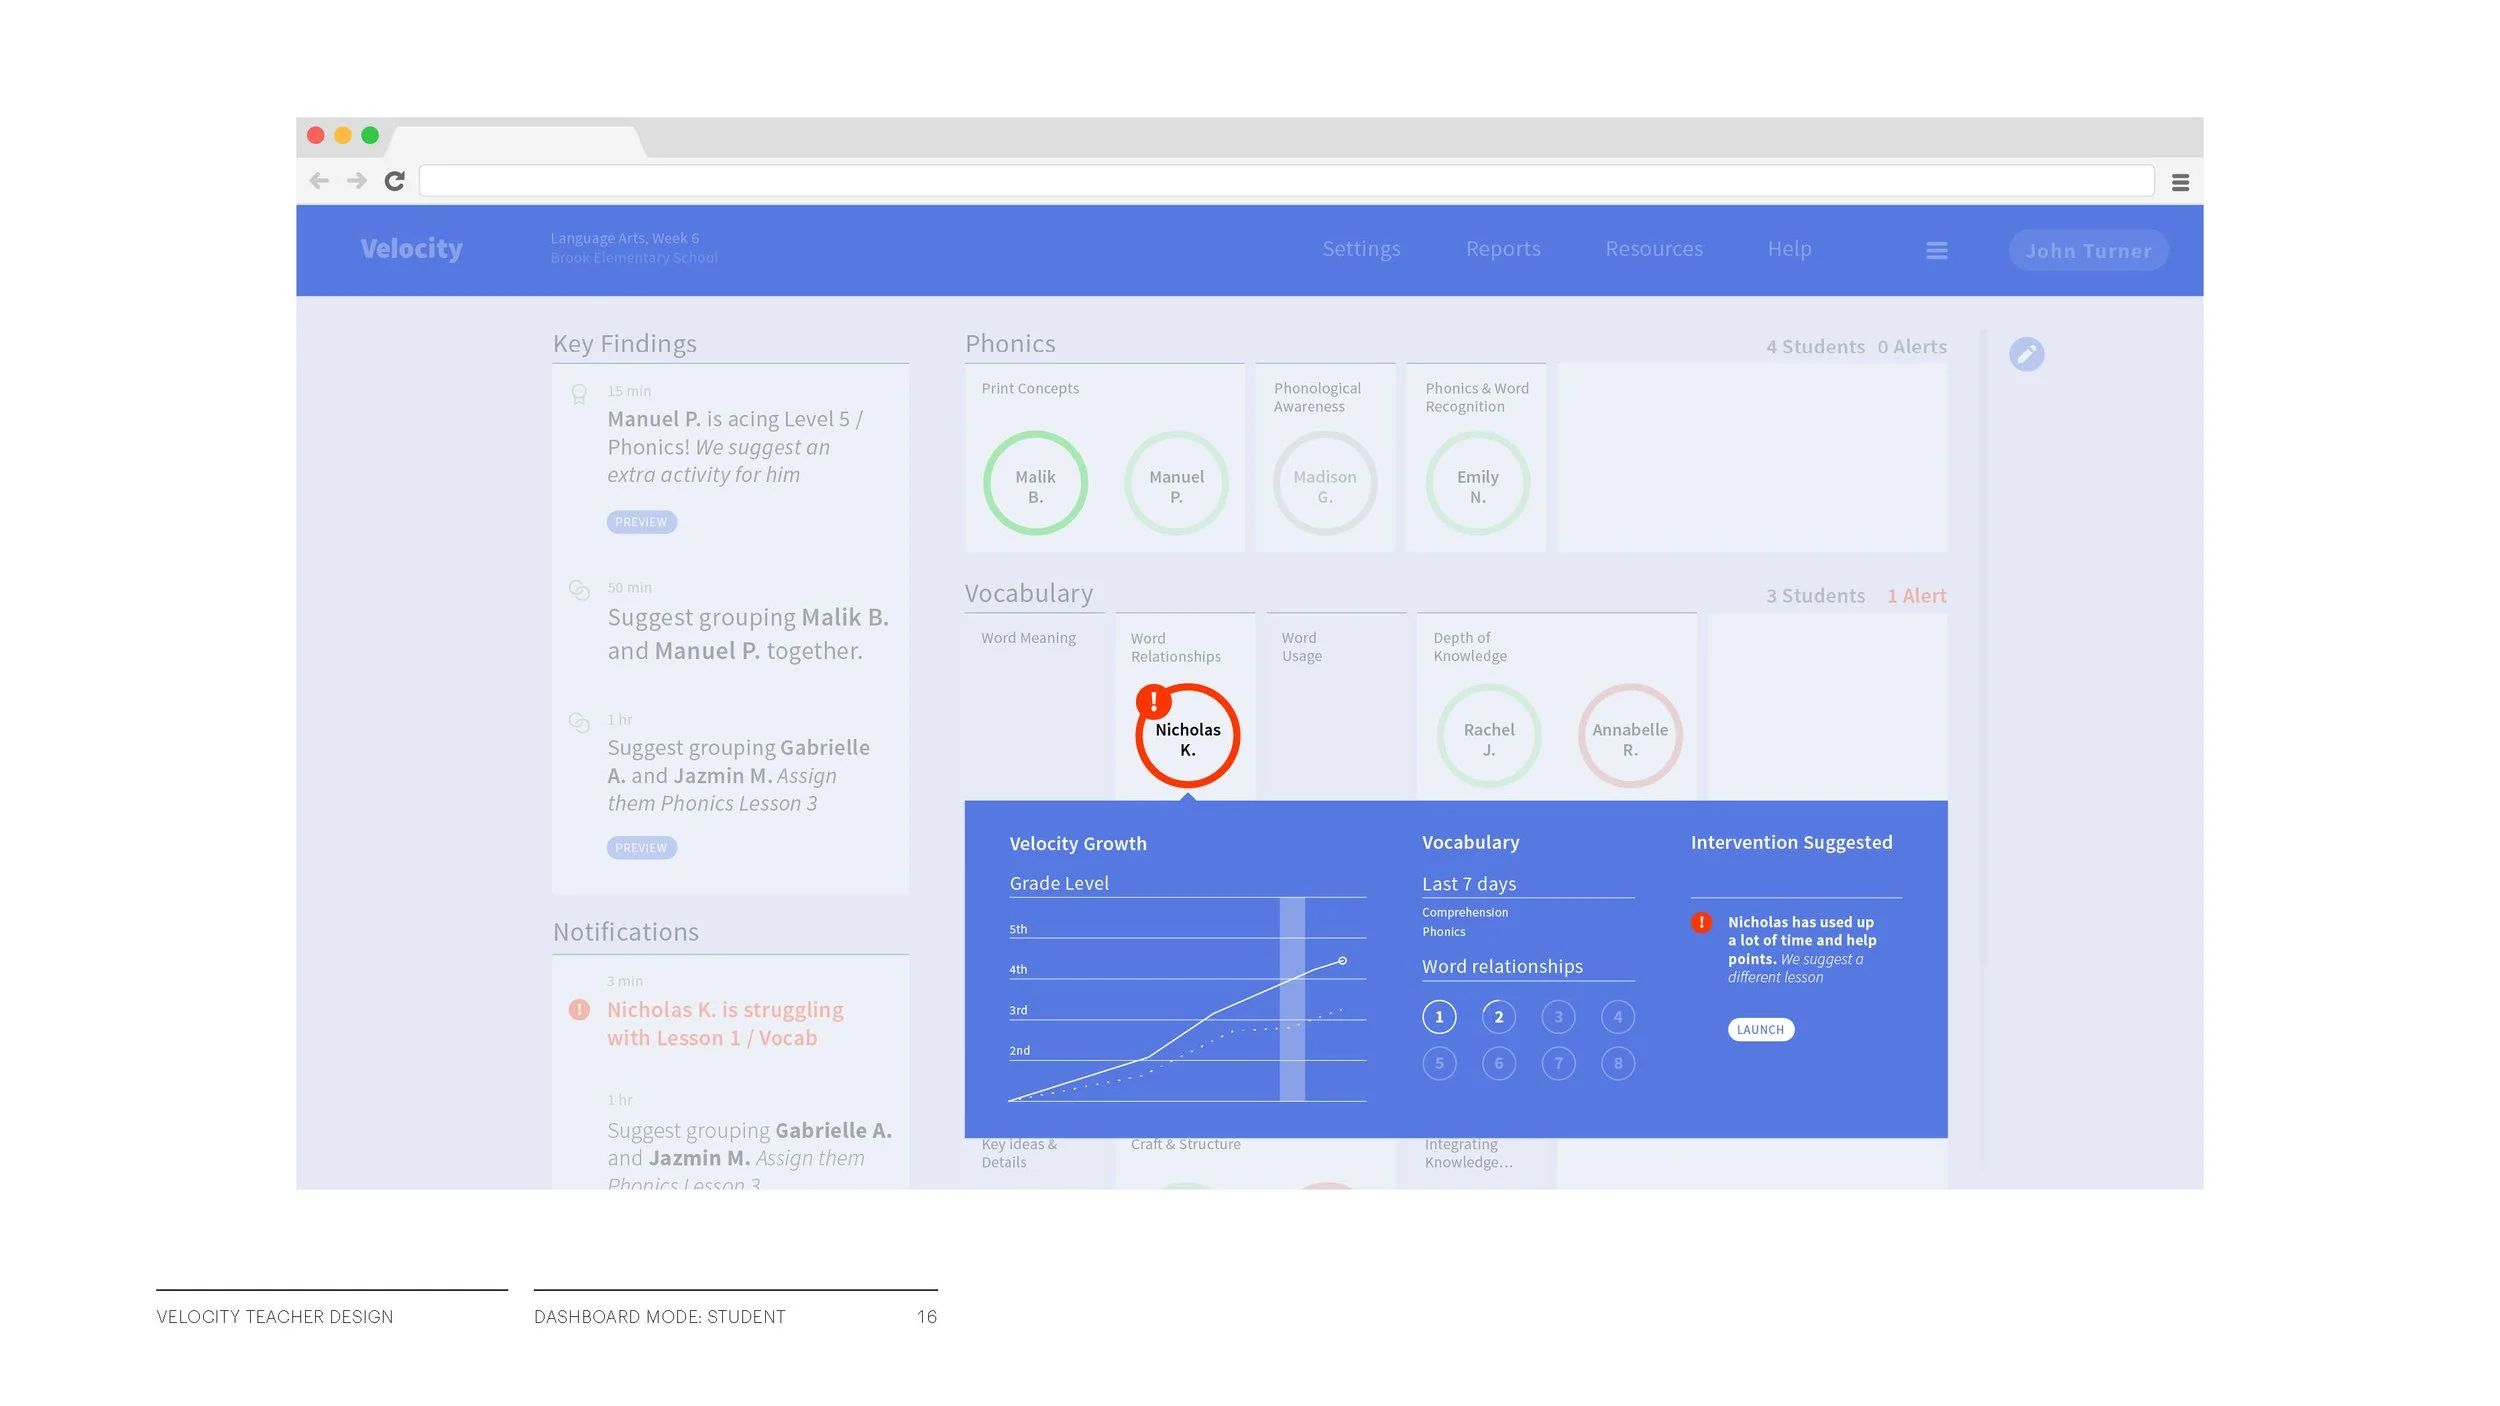
Task: Click the blue pencil edit icon
Action: click(x=2026, y=354)
